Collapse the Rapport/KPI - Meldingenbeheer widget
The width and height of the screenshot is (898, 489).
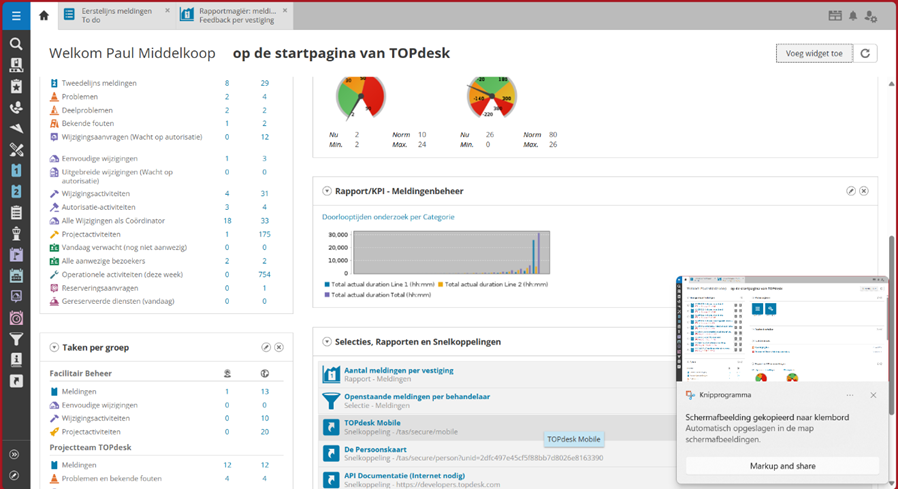(327, 191)
